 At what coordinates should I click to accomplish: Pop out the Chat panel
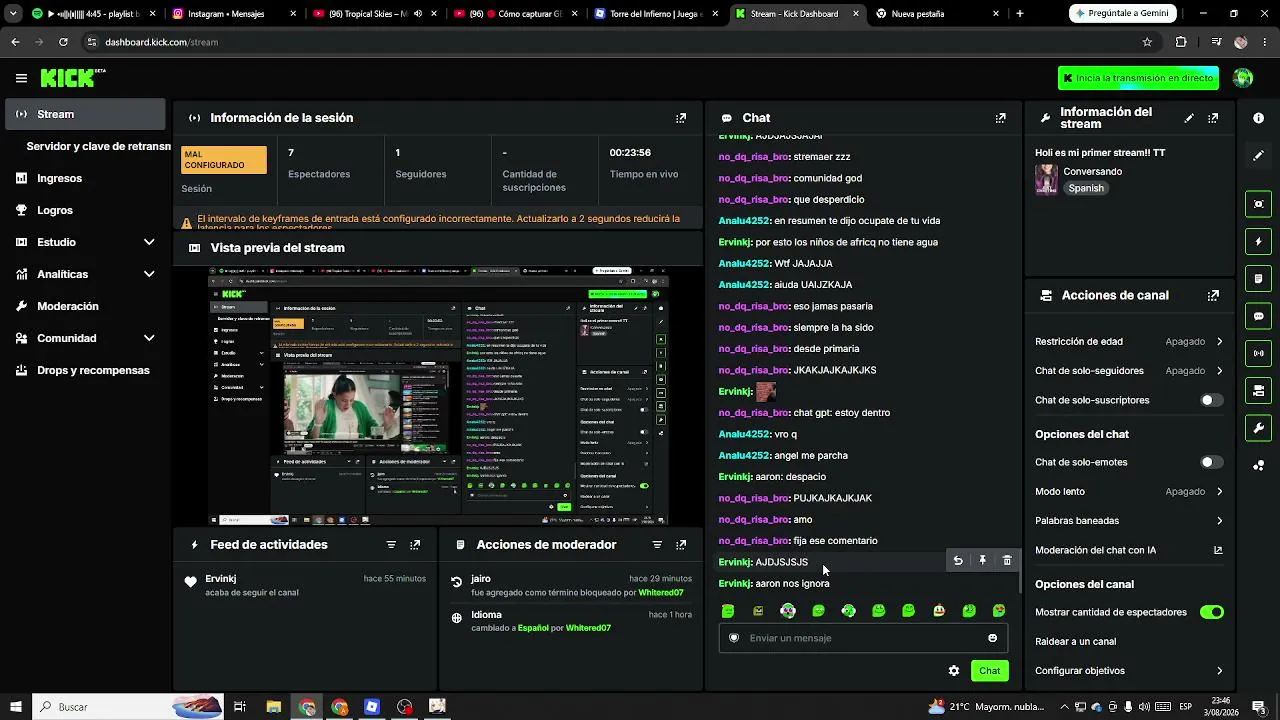[x=1001, y=118]
